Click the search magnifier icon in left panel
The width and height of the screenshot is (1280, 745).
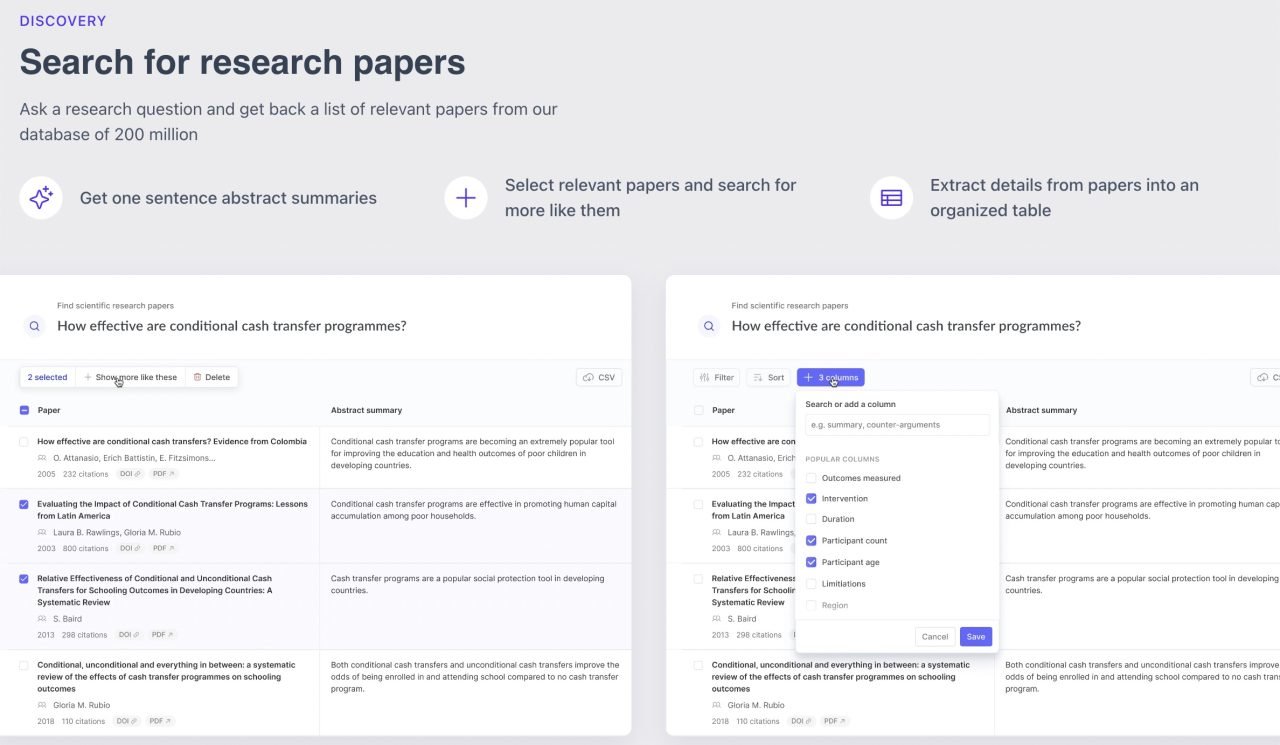tap(35, 326)
